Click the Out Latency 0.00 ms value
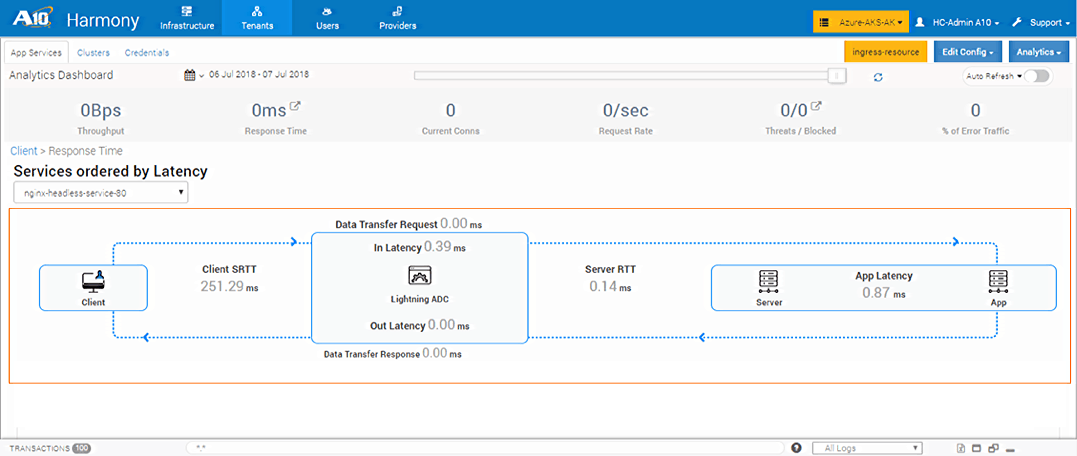Image resolution: width=1077 pixels, height=456 pixels. [x=449, y=326]
